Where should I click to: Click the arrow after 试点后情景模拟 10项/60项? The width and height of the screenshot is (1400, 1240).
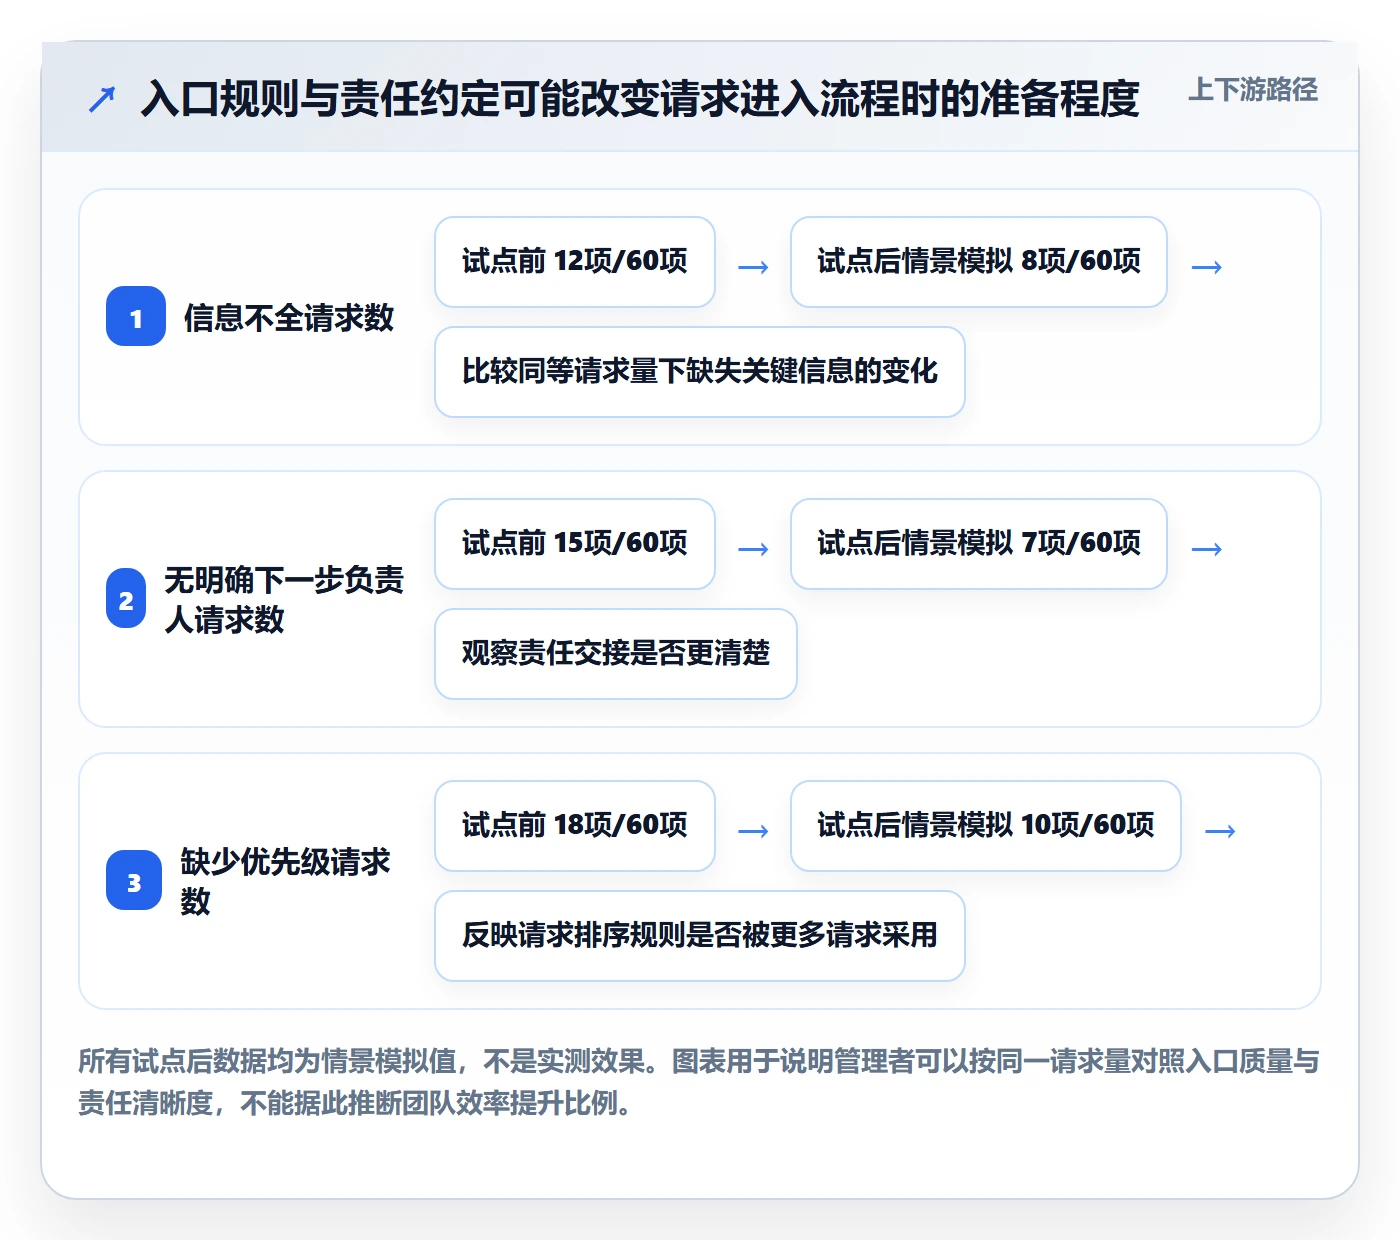tap(1221, 831)
